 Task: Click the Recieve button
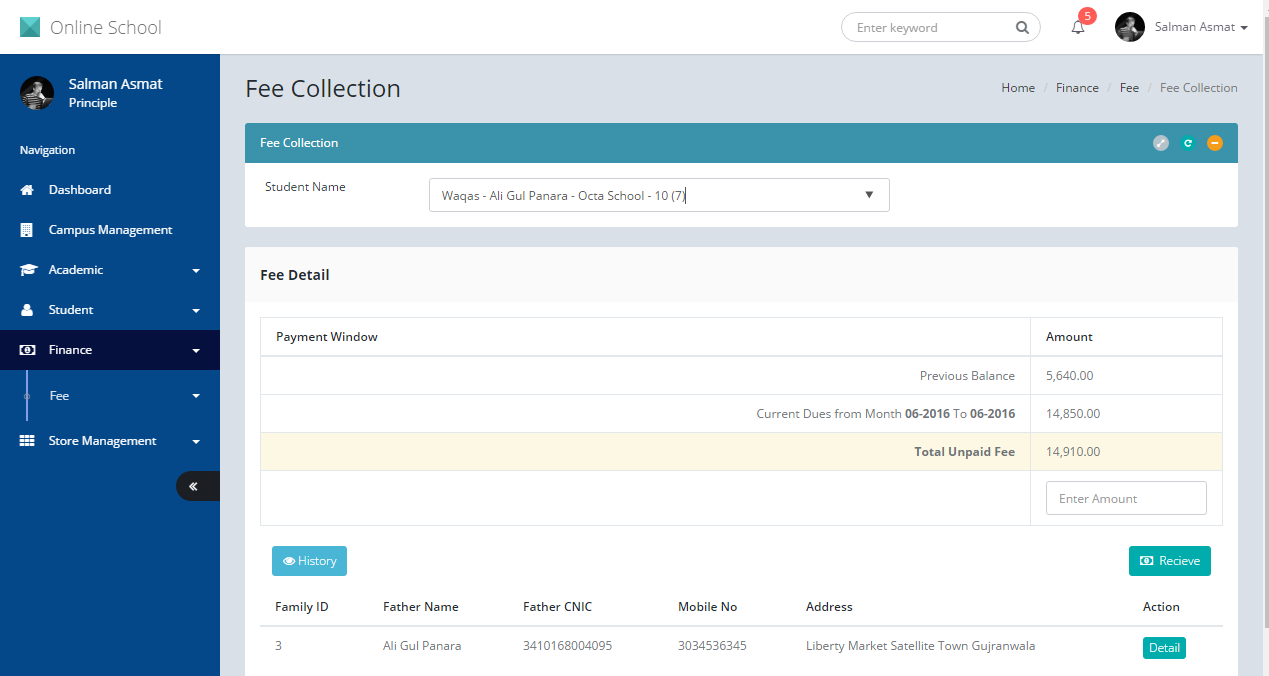[x=1169, y=561]
